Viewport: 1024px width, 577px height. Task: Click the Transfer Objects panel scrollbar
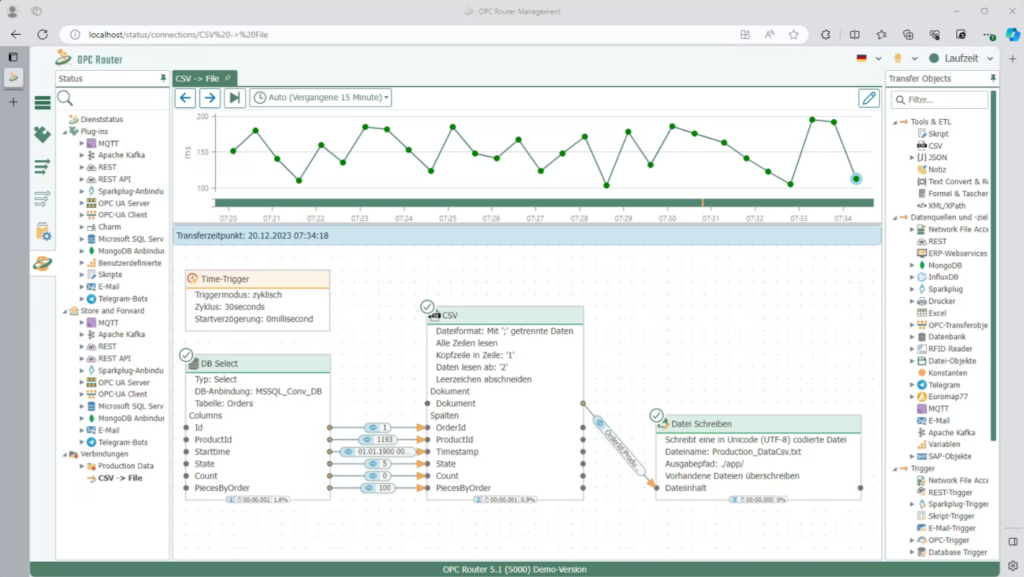(x=993, y=266)
